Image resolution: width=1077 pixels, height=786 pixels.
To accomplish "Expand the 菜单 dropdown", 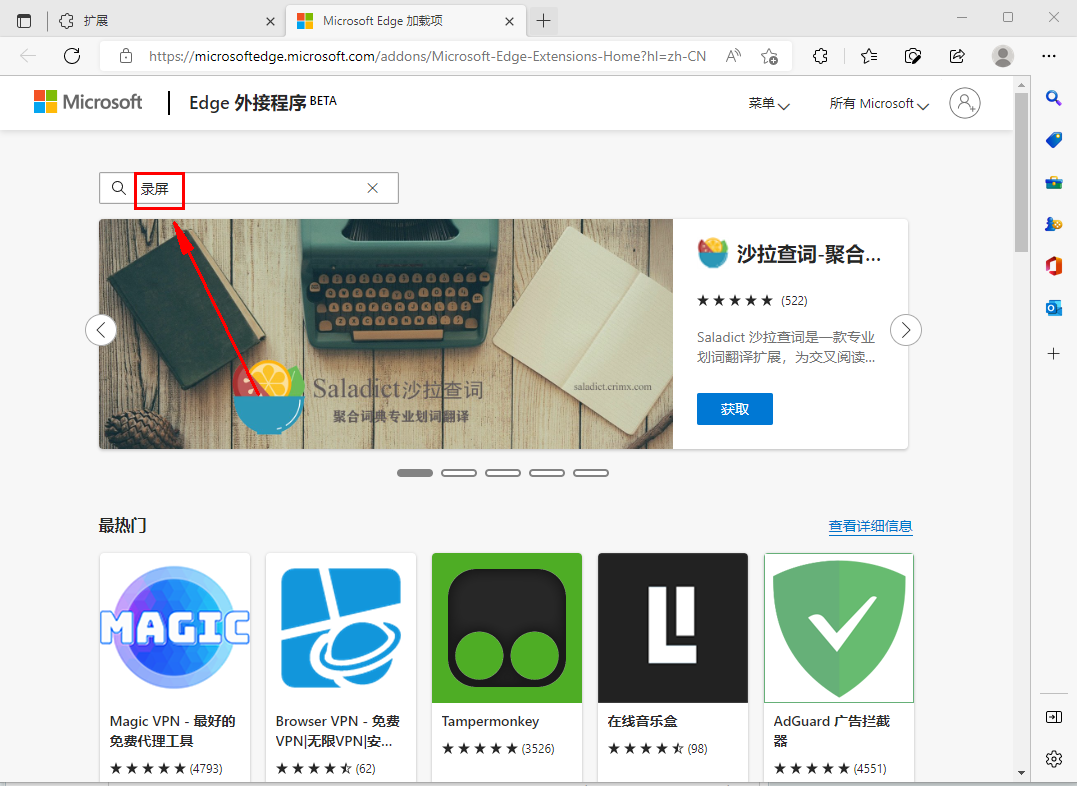I will tap(768, 103).
